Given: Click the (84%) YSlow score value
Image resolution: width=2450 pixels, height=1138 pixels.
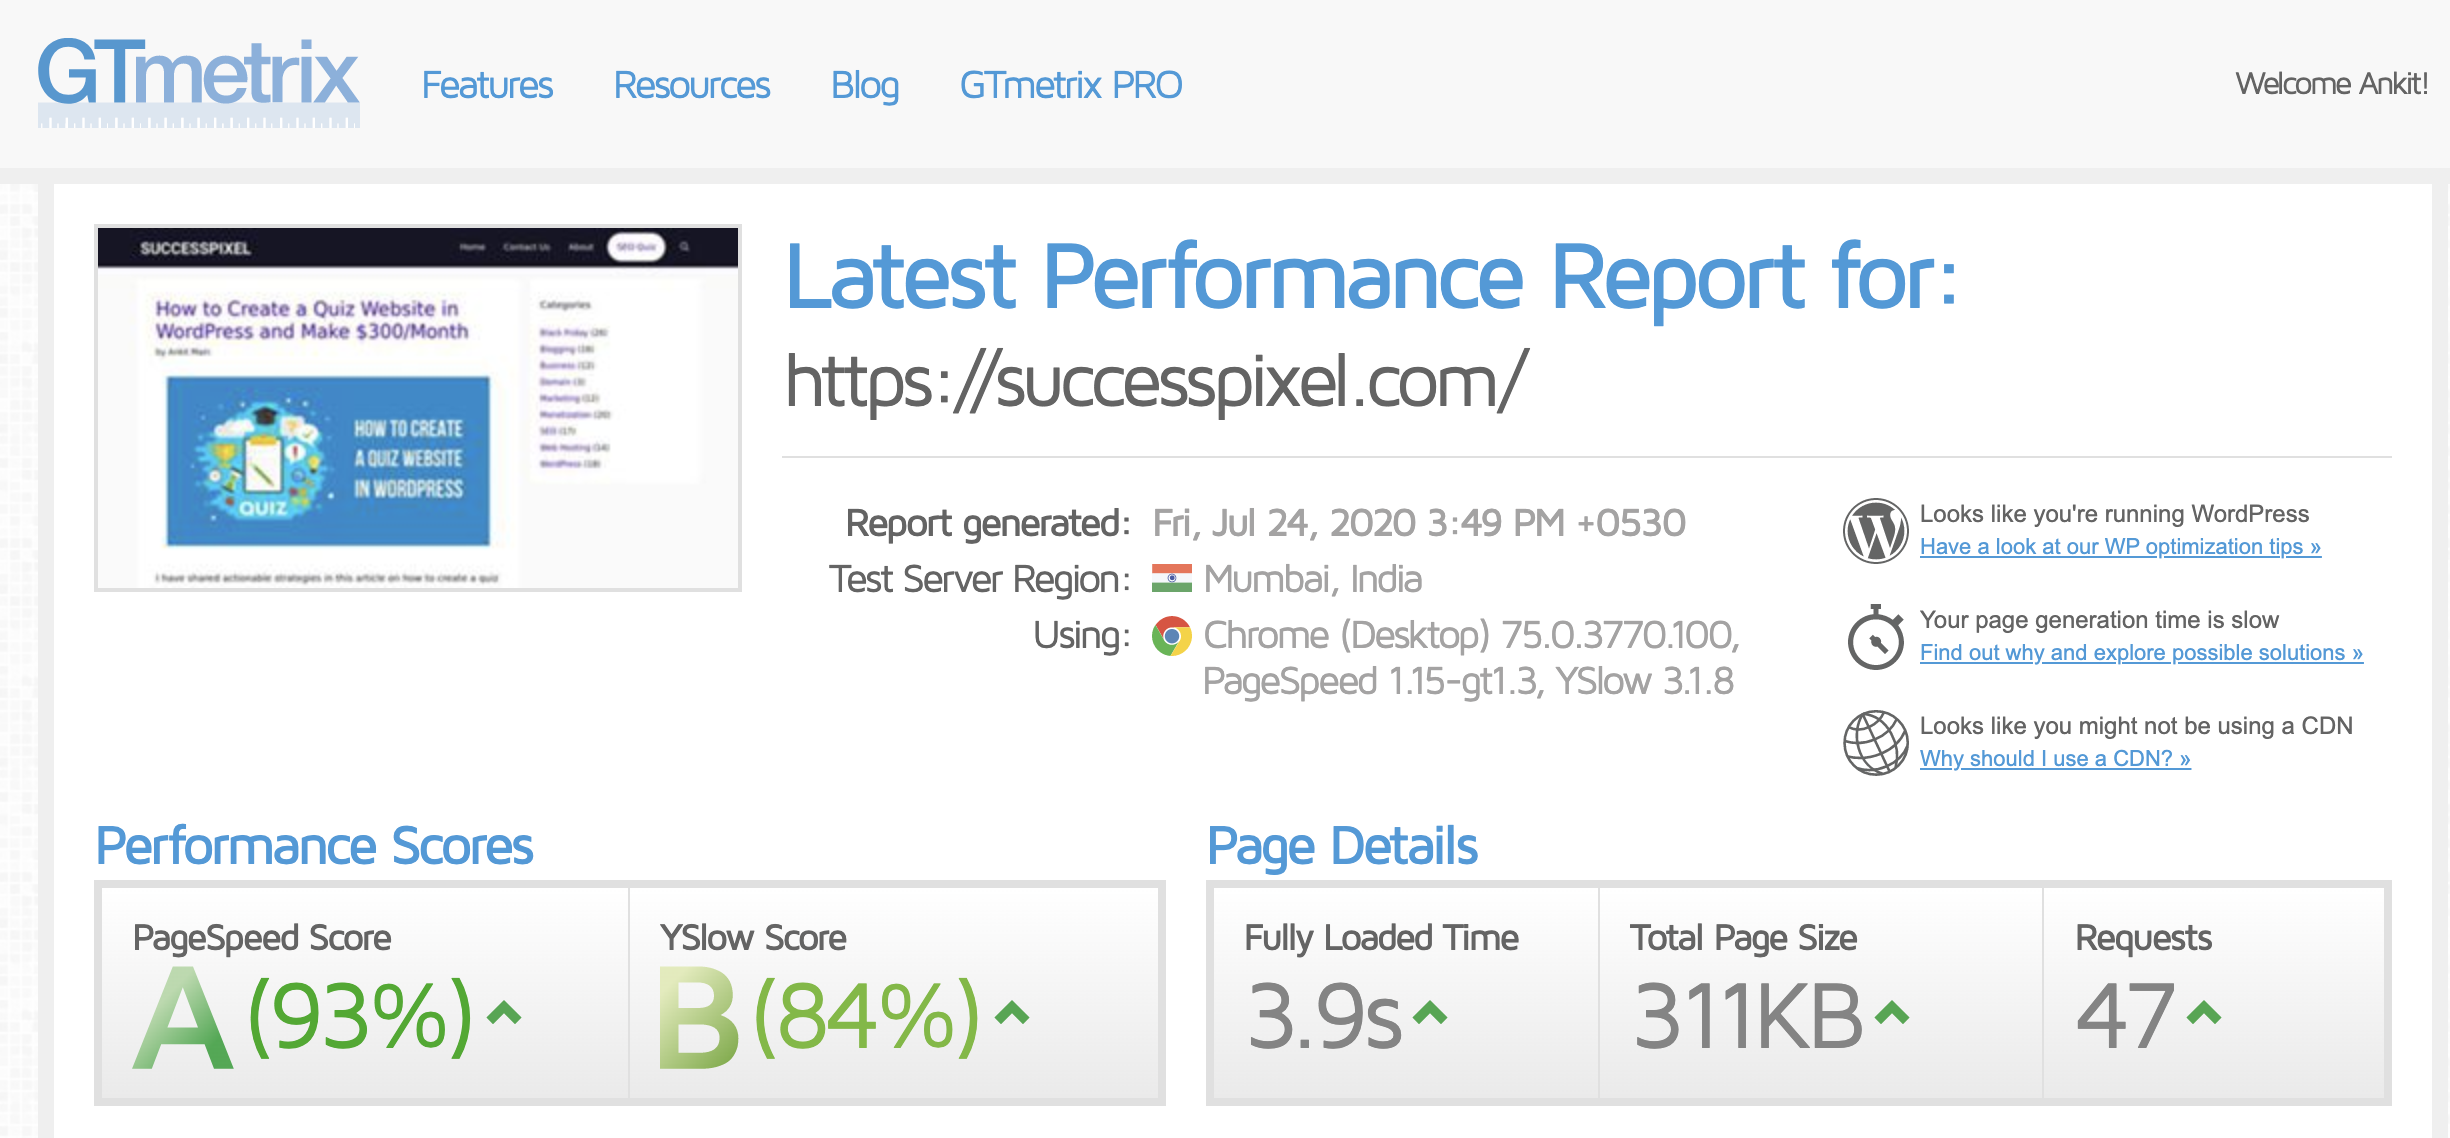Looking at the screenshot, I should [867, 1017].
